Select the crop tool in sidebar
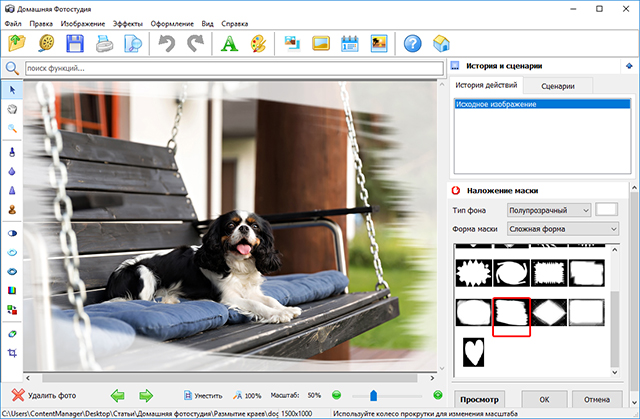This screenshot has width=640, height=419. pyautogui.click(x=12, y=352)
